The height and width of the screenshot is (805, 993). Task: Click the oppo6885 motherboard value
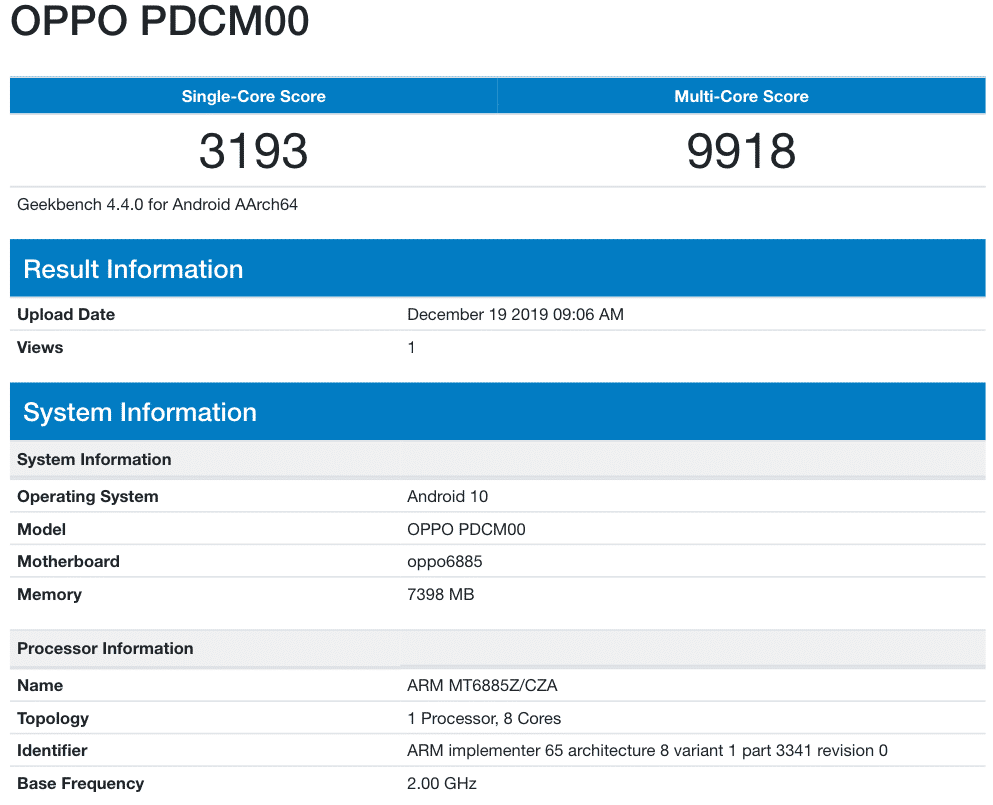click(x=444, y=562)
